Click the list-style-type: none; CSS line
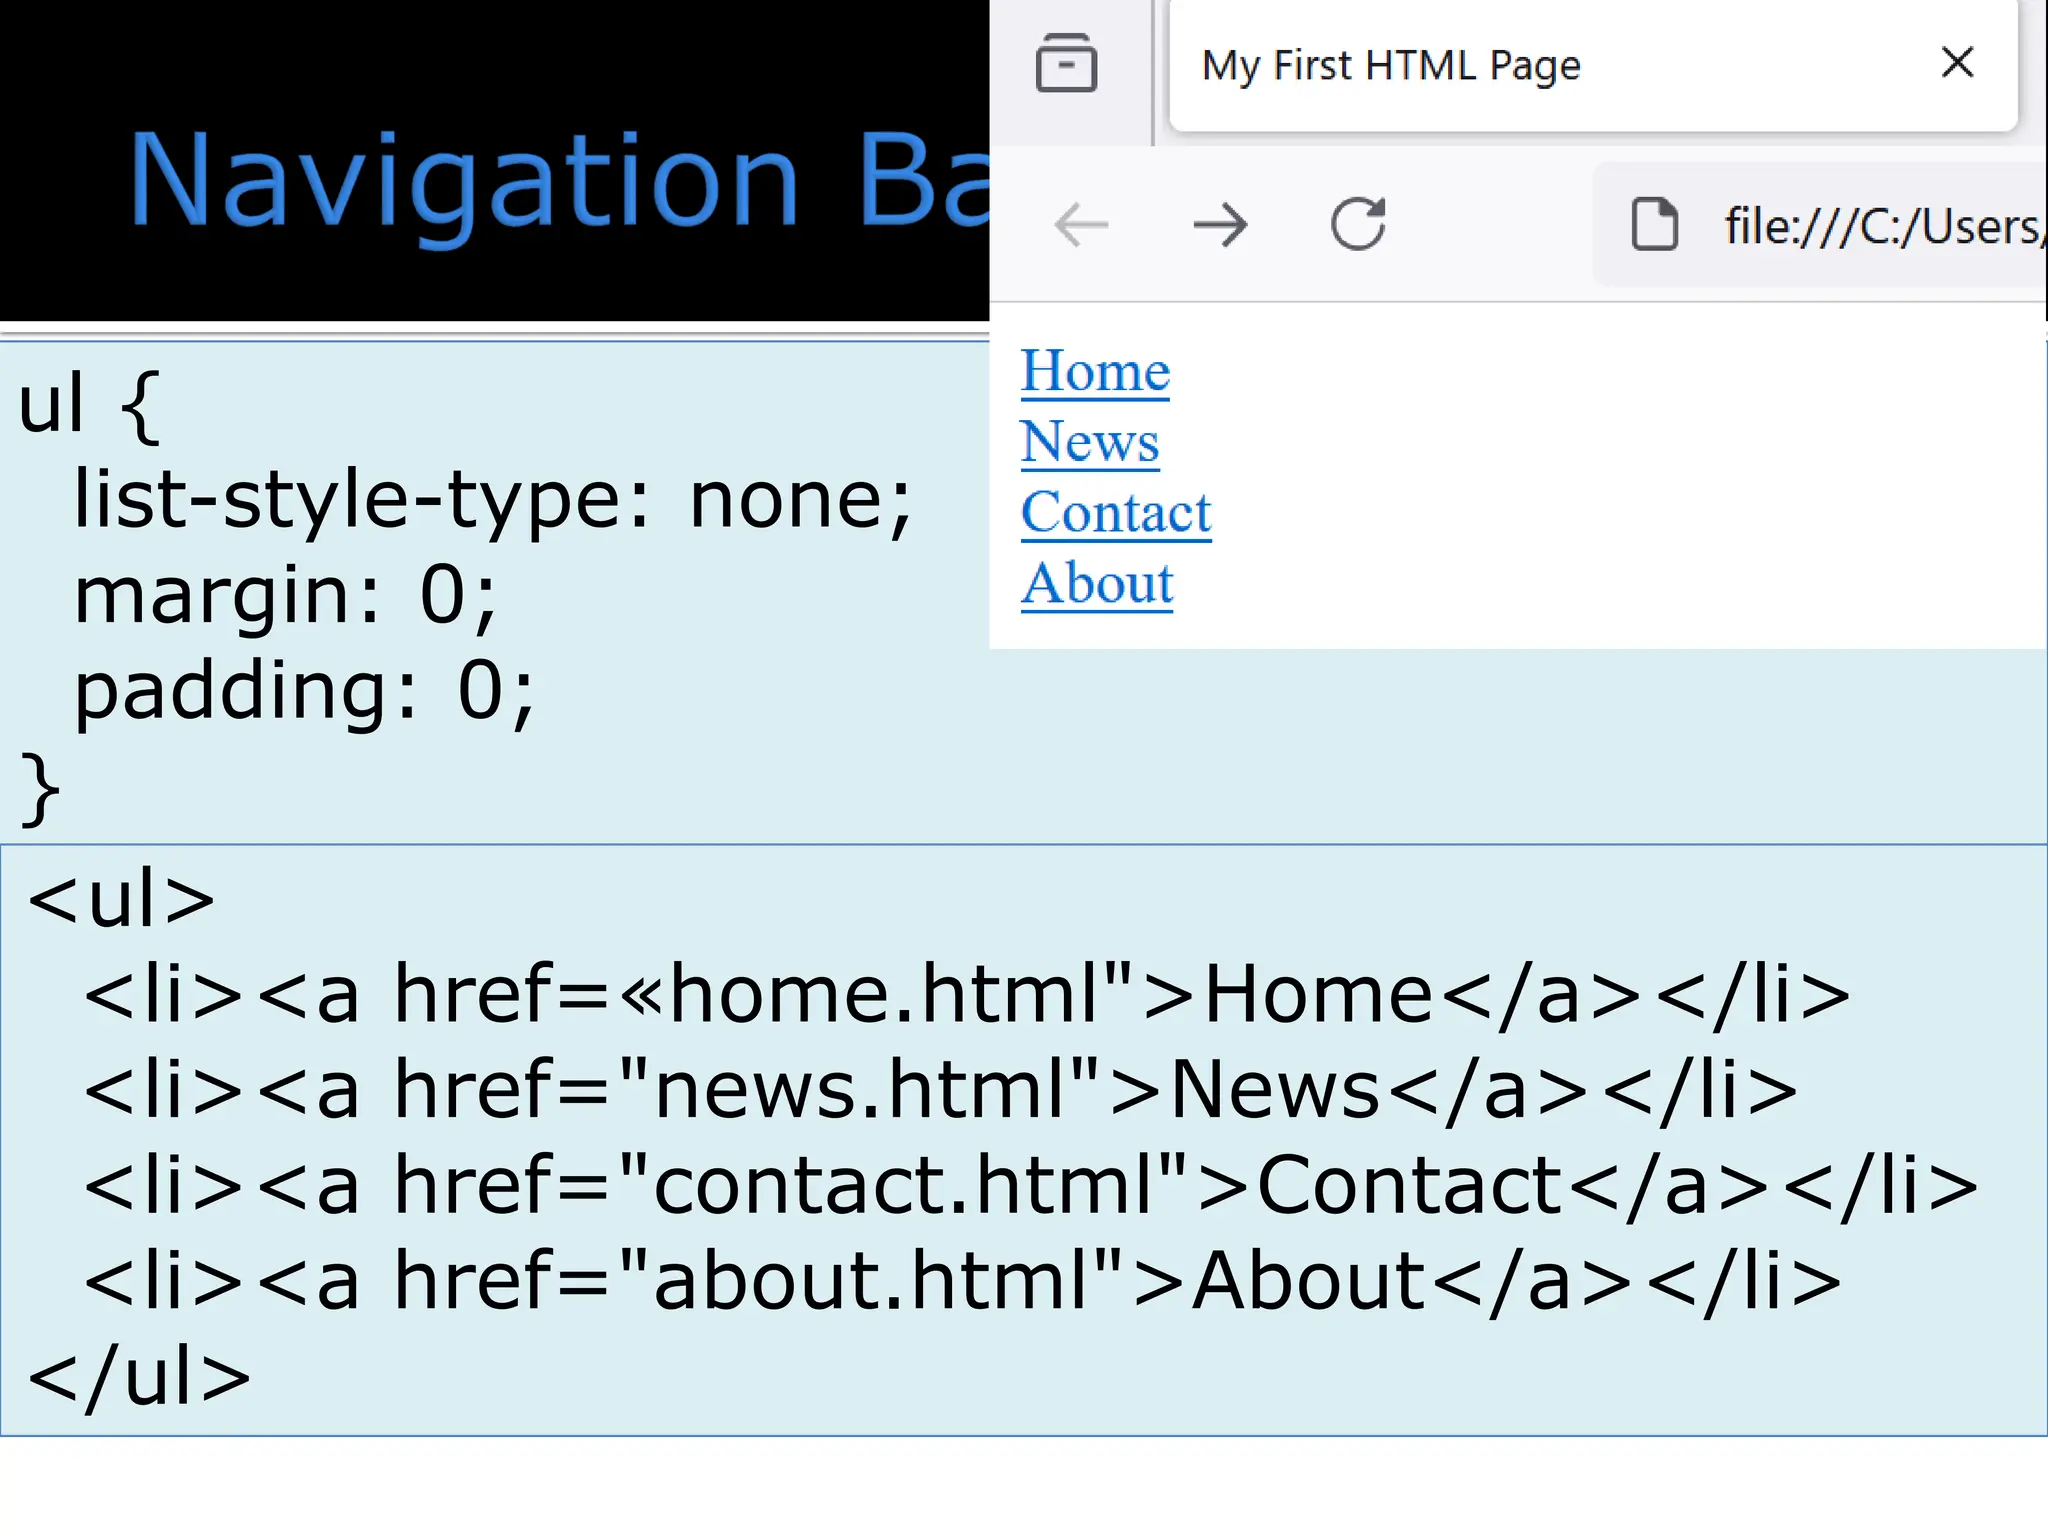Image resolution: width=2048 pixels, height=1536 pixels. [x=492, y=499]
